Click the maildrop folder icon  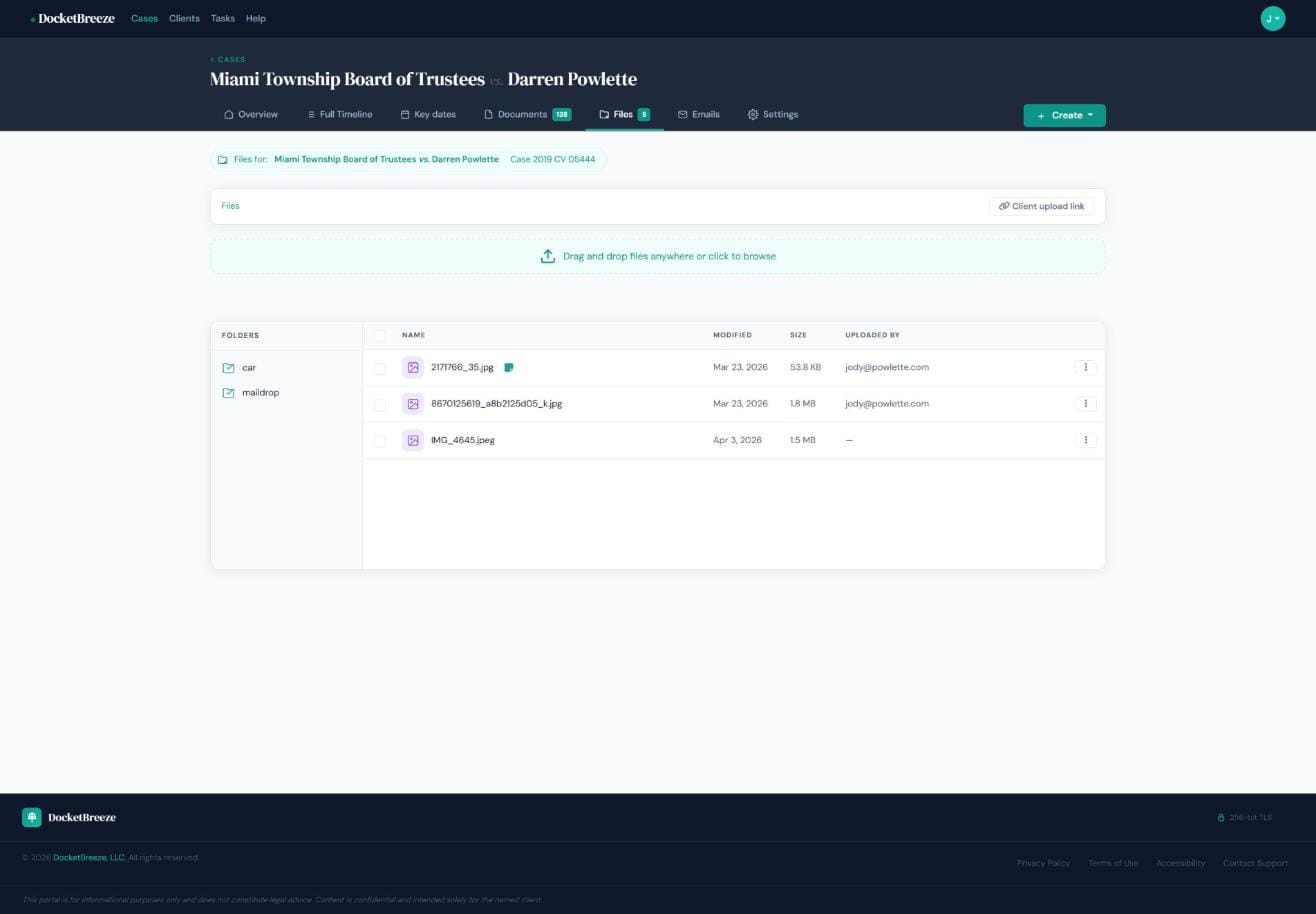pos(229,393)
